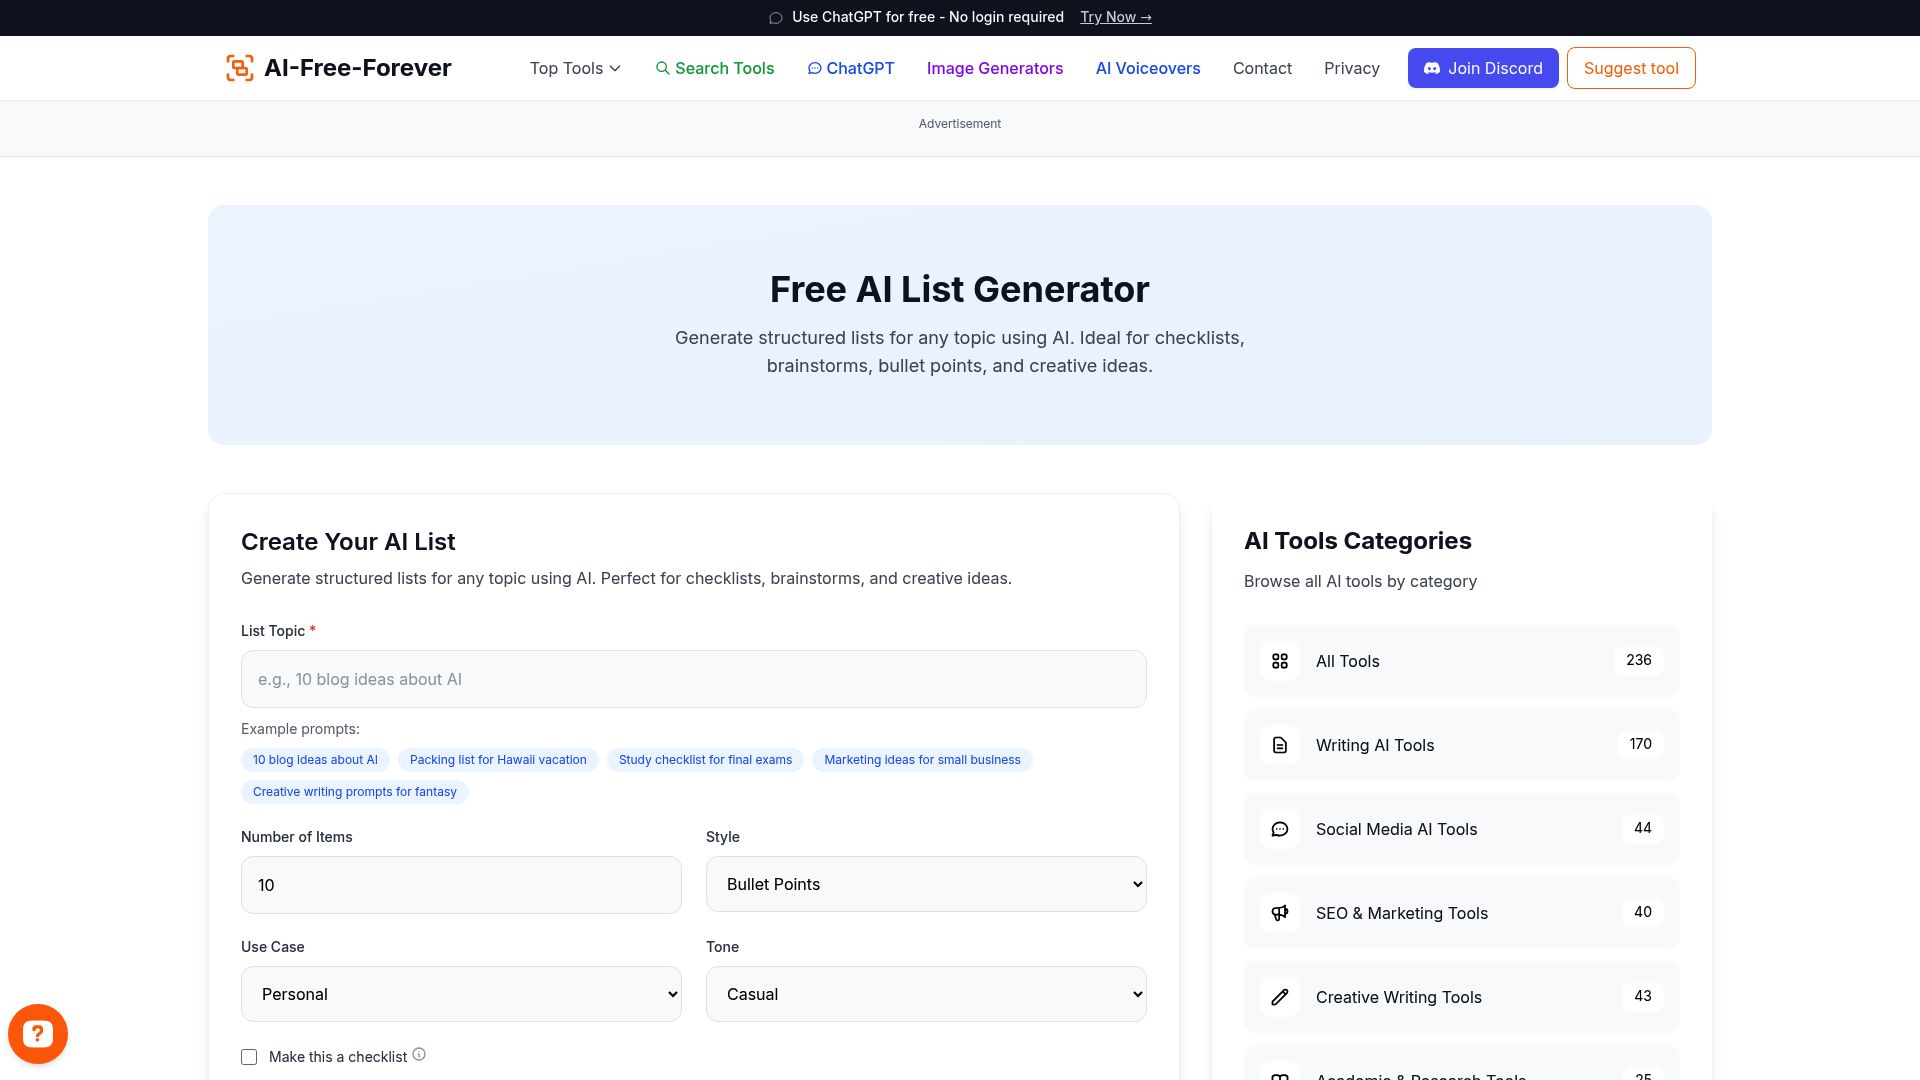Click the Social Media AI Tools chat icon
Image resolution: width=1920 pixels, height=1080 pixels.
1279,829
